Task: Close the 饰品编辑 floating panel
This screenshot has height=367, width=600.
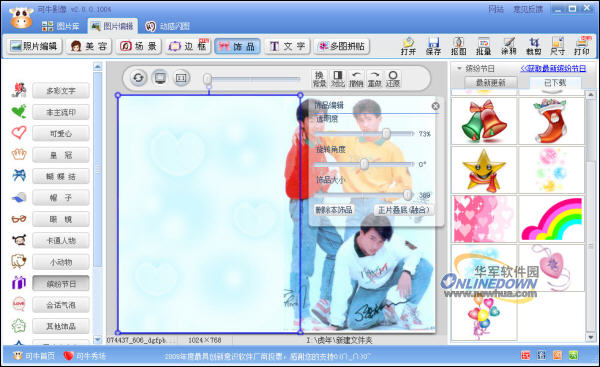Action: click(435, 106)
